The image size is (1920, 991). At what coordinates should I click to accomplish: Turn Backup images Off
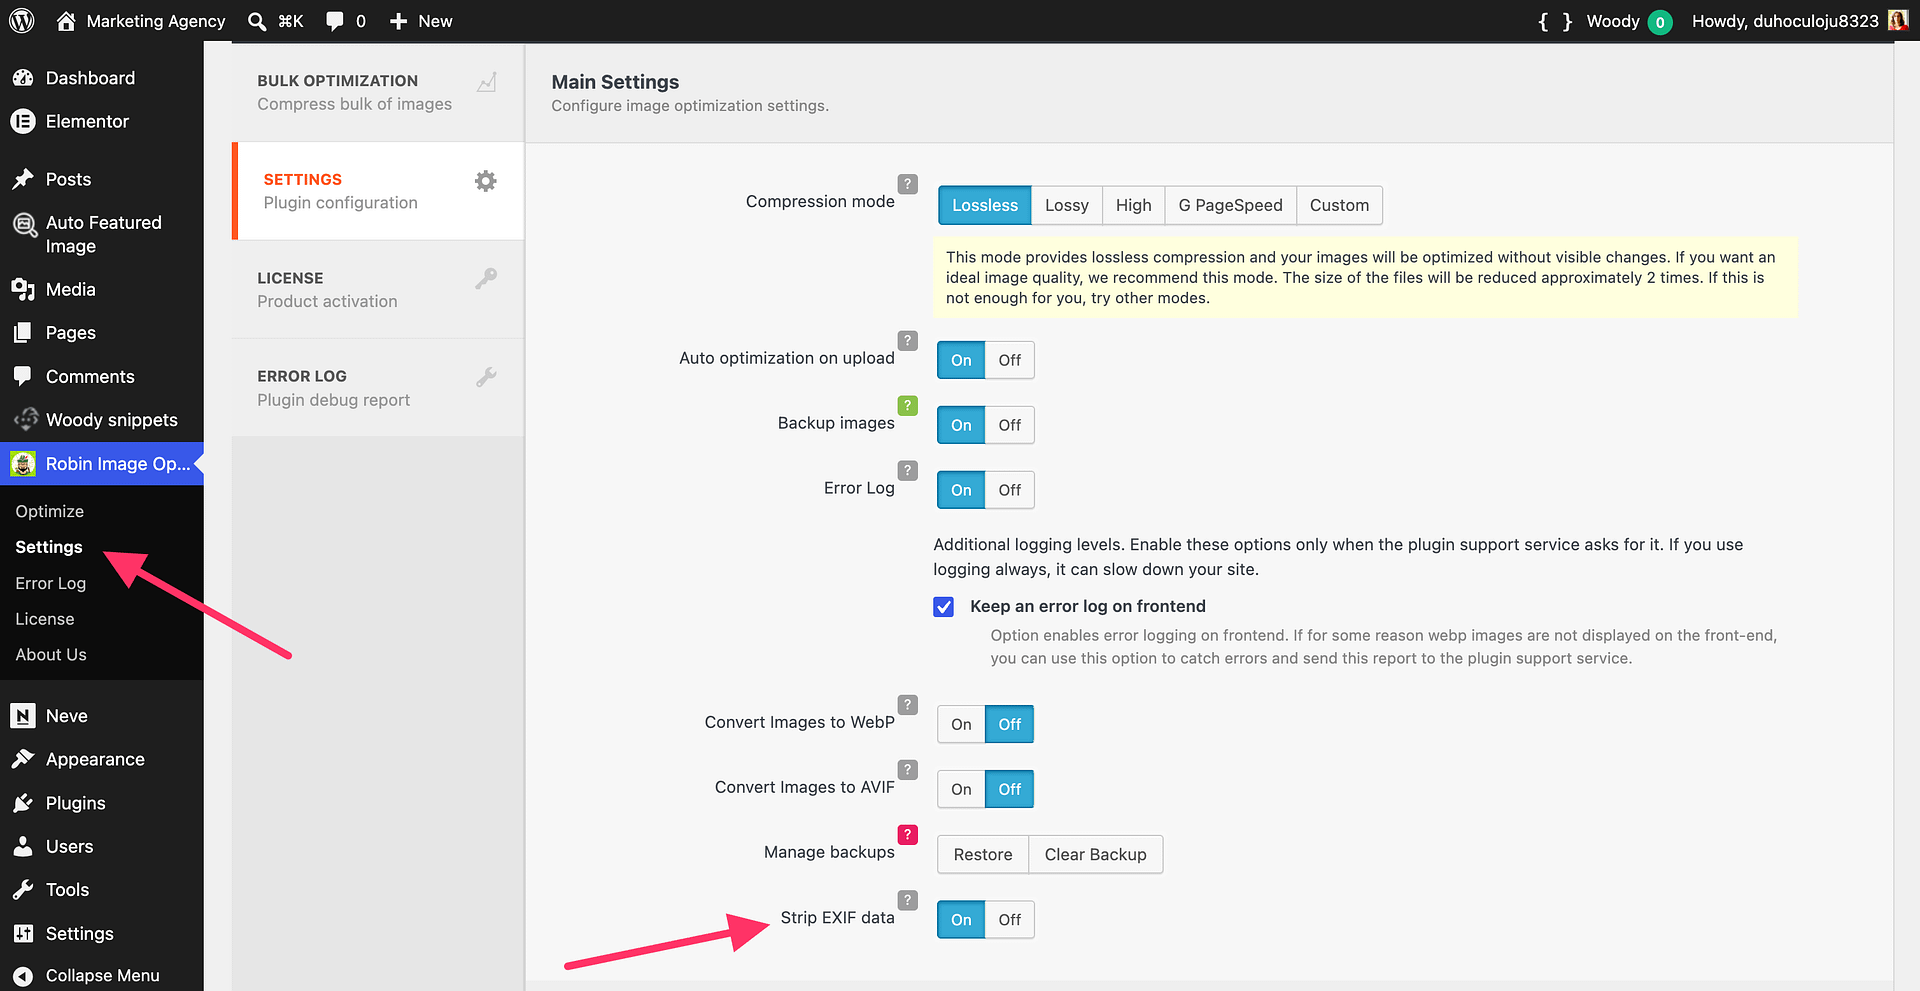pos(1009,425)
